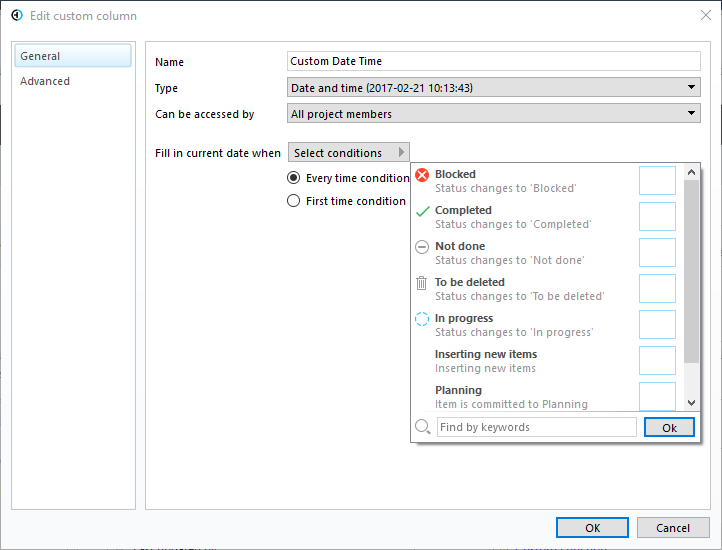Click the search magnifier icon
Image resolution: width=722 pixels, height=550 pixels.
(x=422, y=427)
